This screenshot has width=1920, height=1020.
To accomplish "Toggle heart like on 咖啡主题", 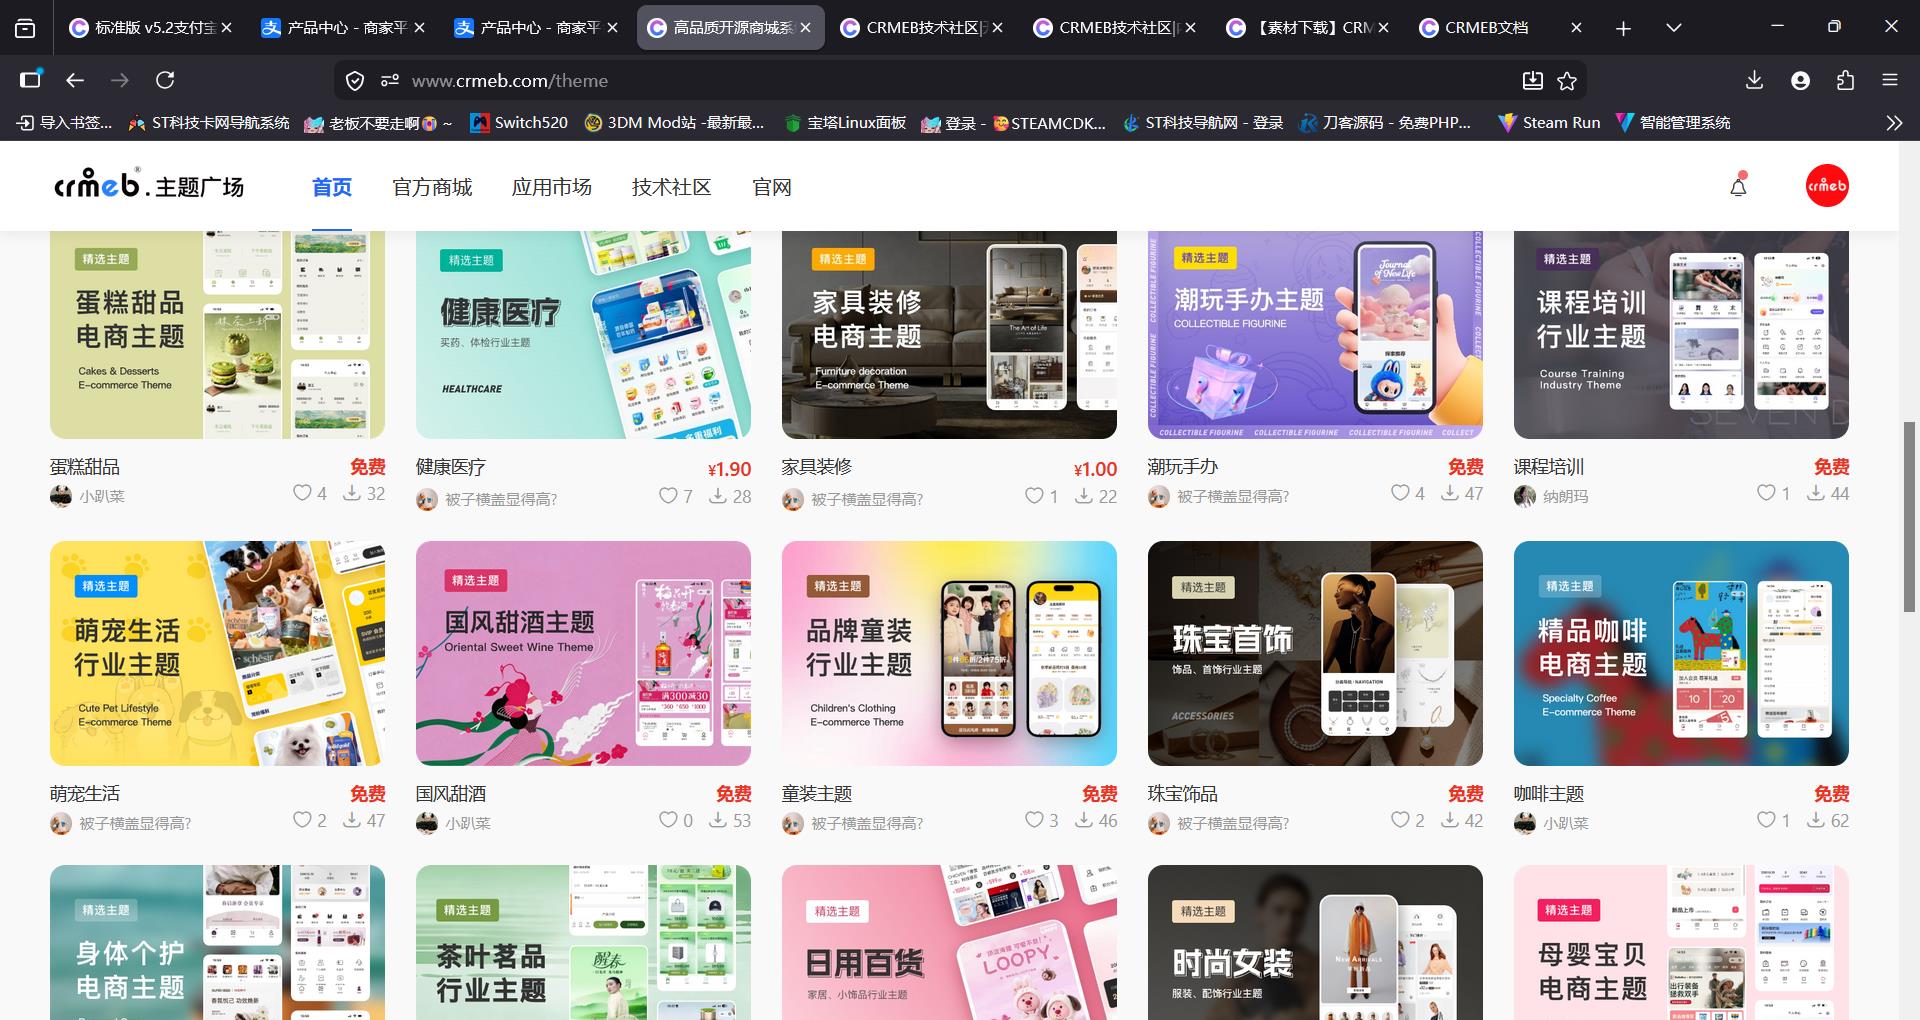I will coord(1766,820).
